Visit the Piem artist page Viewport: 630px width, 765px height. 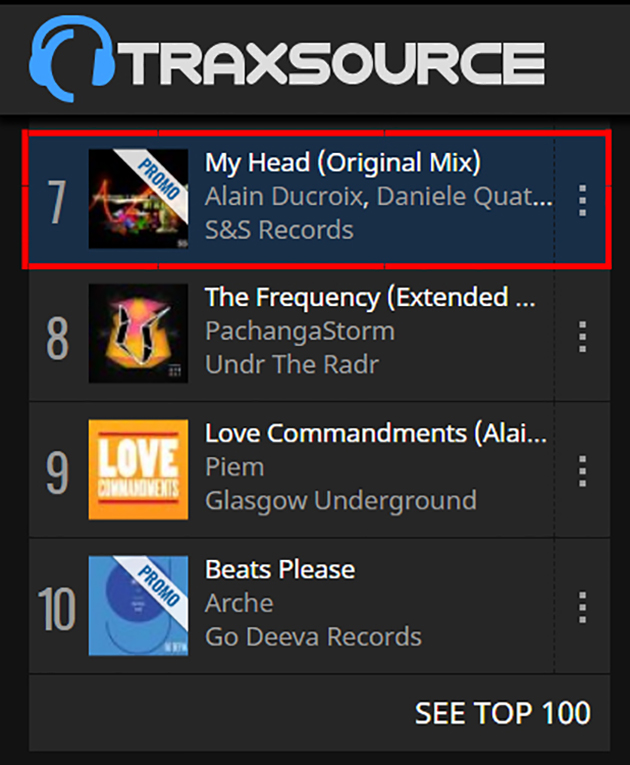[x=235, y=467]
